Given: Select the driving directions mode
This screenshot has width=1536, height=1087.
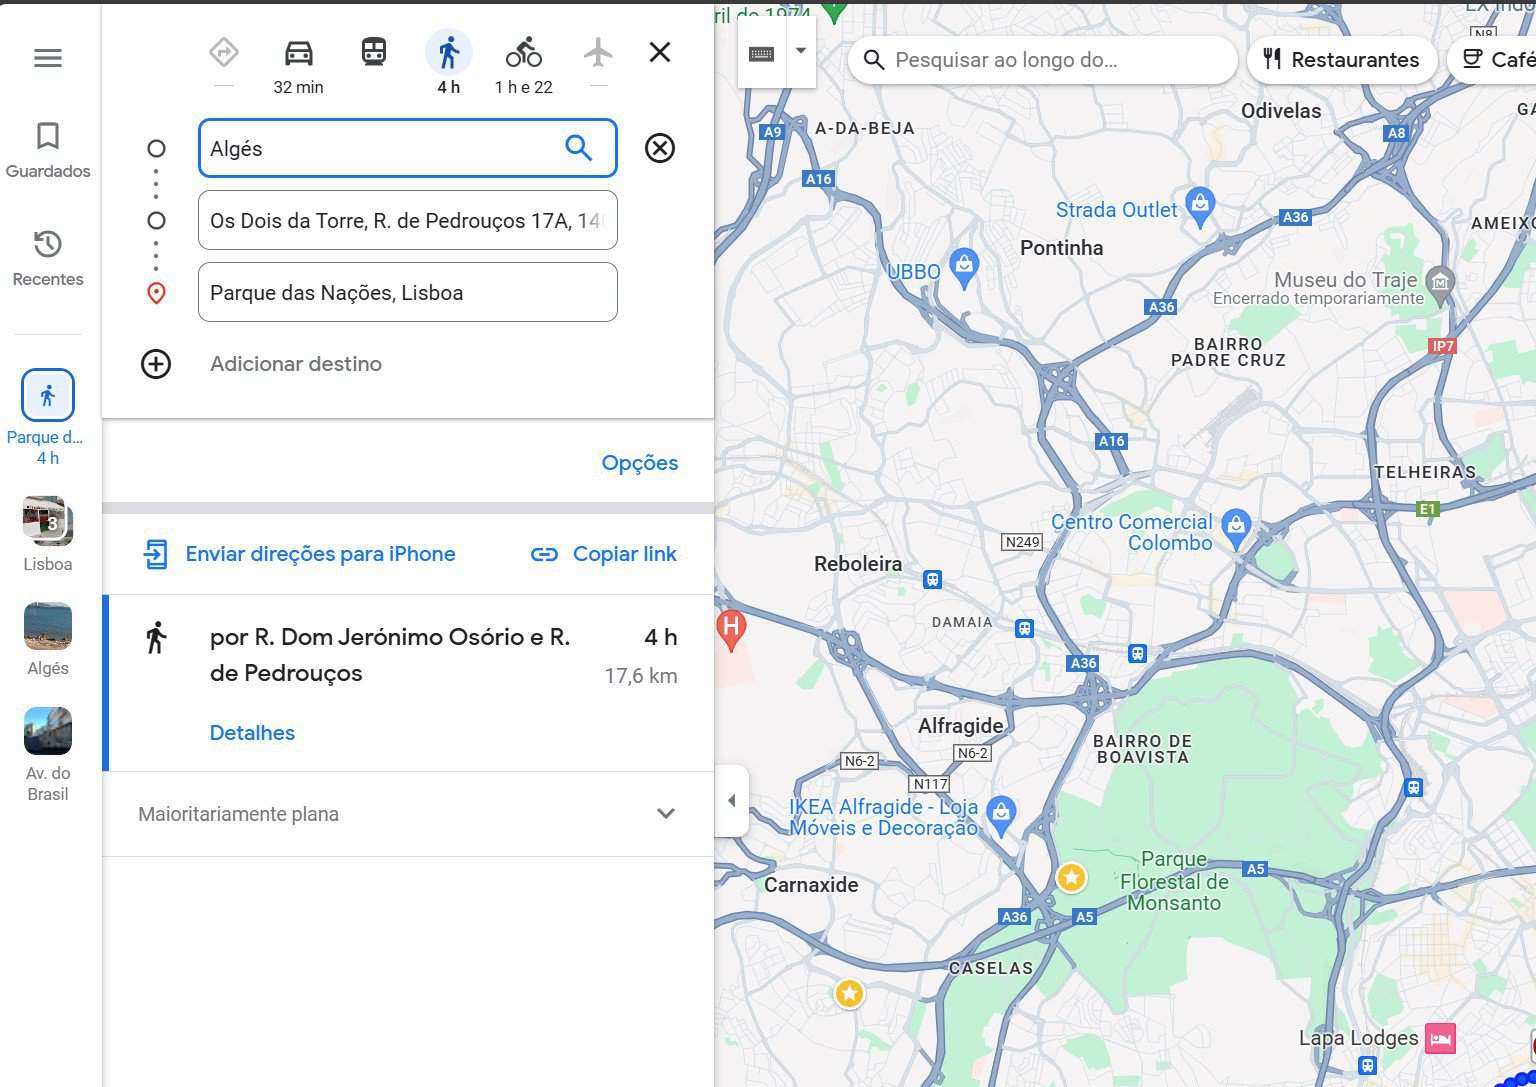Looking at the screenshot, I should [297, 52].
